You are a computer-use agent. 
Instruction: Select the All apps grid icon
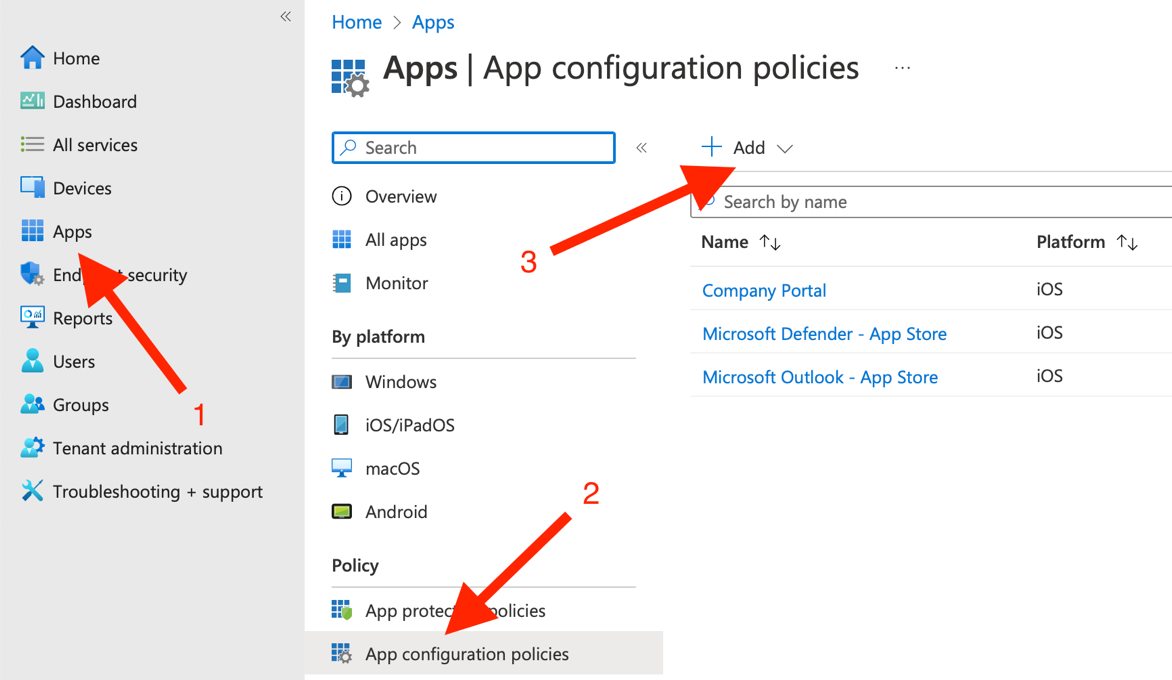[x=342, y=239]
